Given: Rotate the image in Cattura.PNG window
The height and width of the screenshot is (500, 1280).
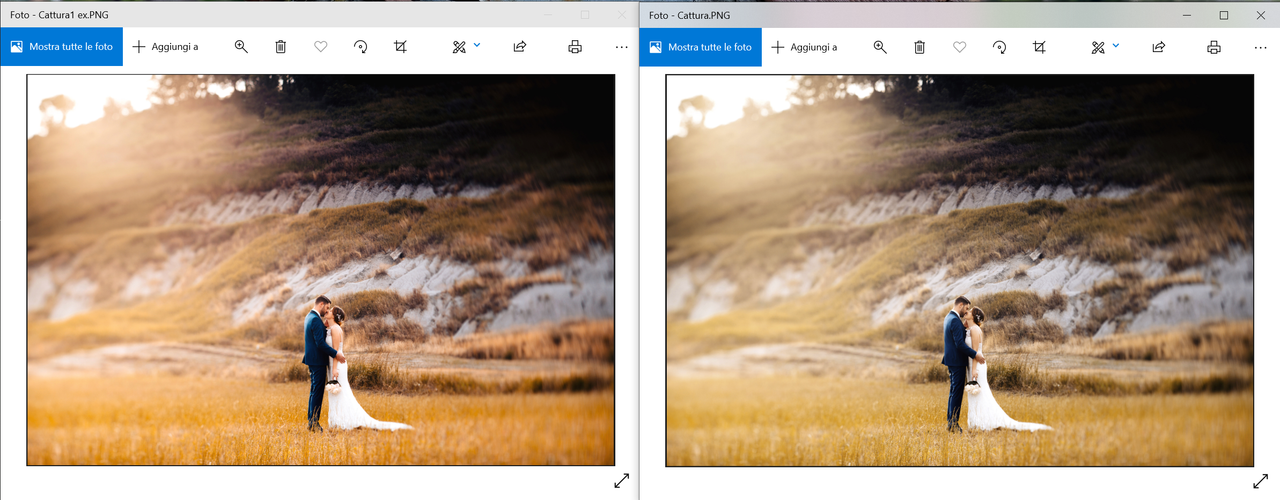Looking at the screenshot, I should (x=1000, y=47).
